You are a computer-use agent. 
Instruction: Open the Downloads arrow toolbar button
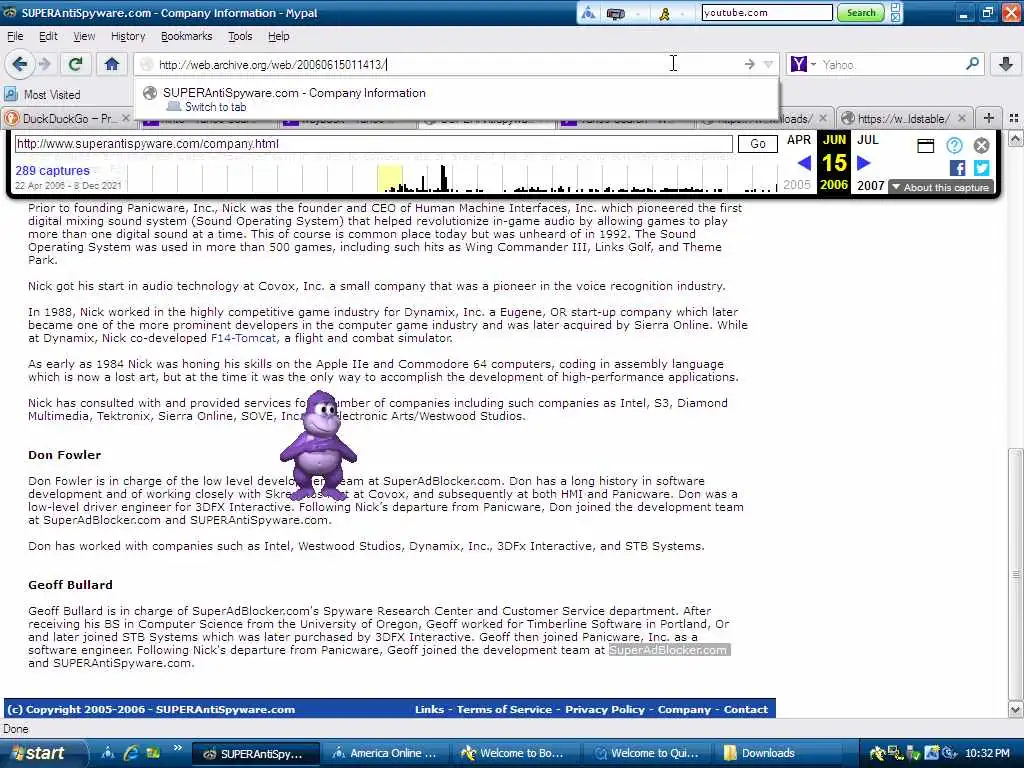[x=1006, y=64]
